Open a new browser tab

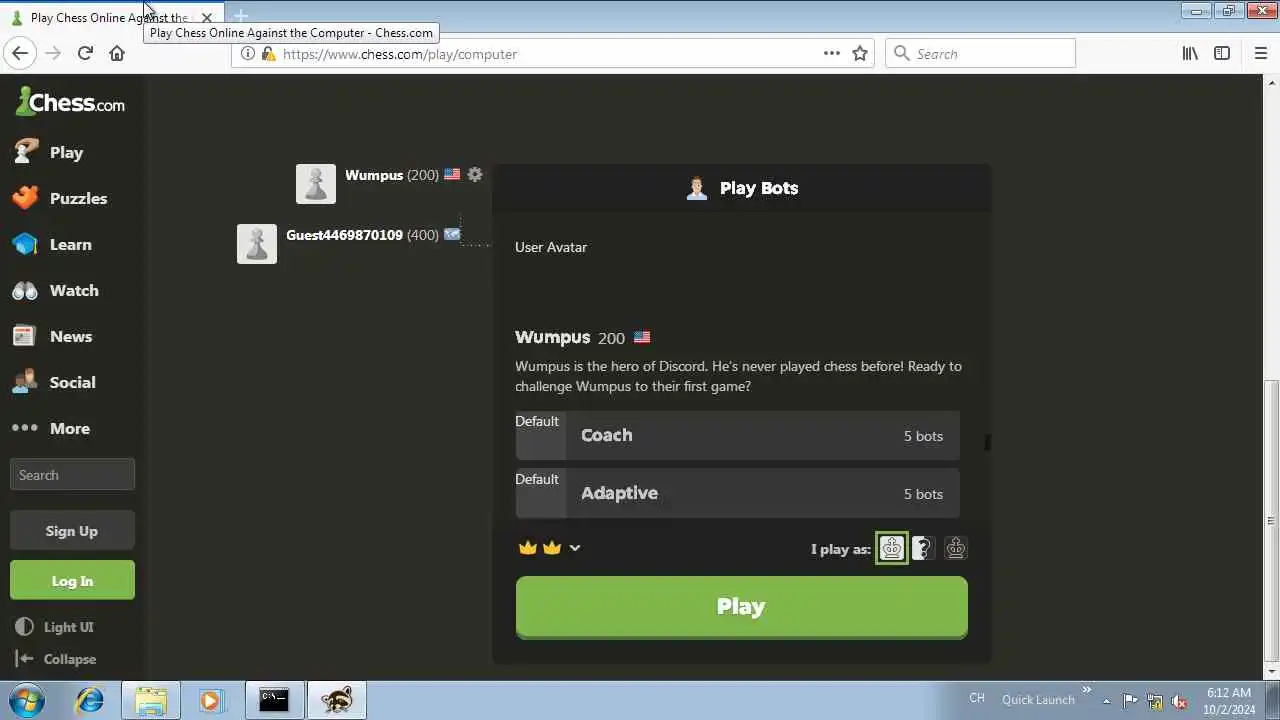click(241, 17)
